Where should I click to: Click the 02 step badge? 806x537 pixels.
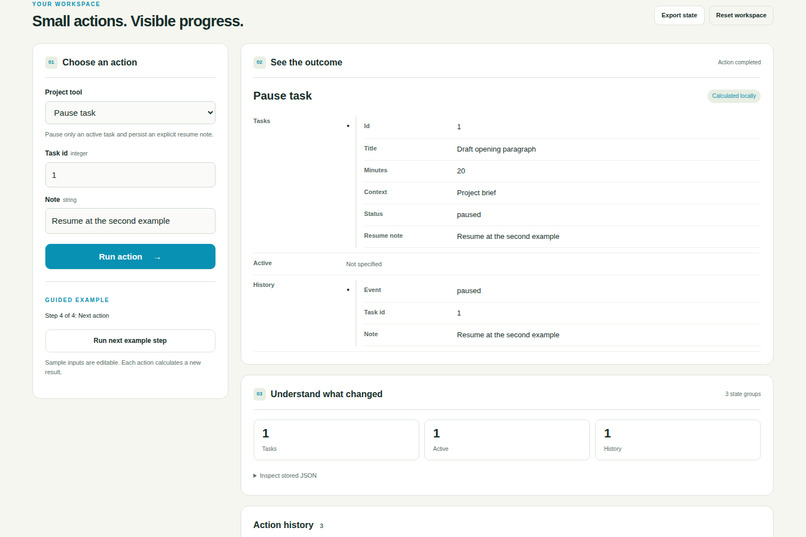(259, 62)
